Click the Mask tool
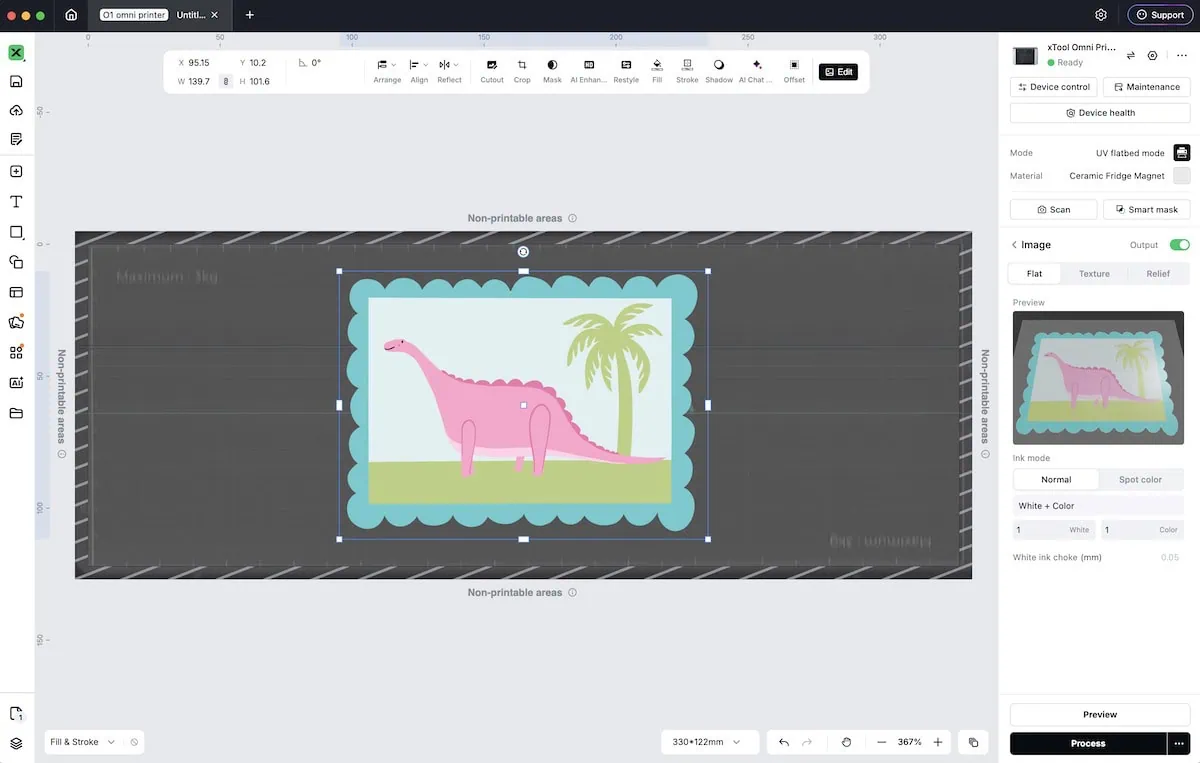 pyautogui.click(x=552, y=71)
